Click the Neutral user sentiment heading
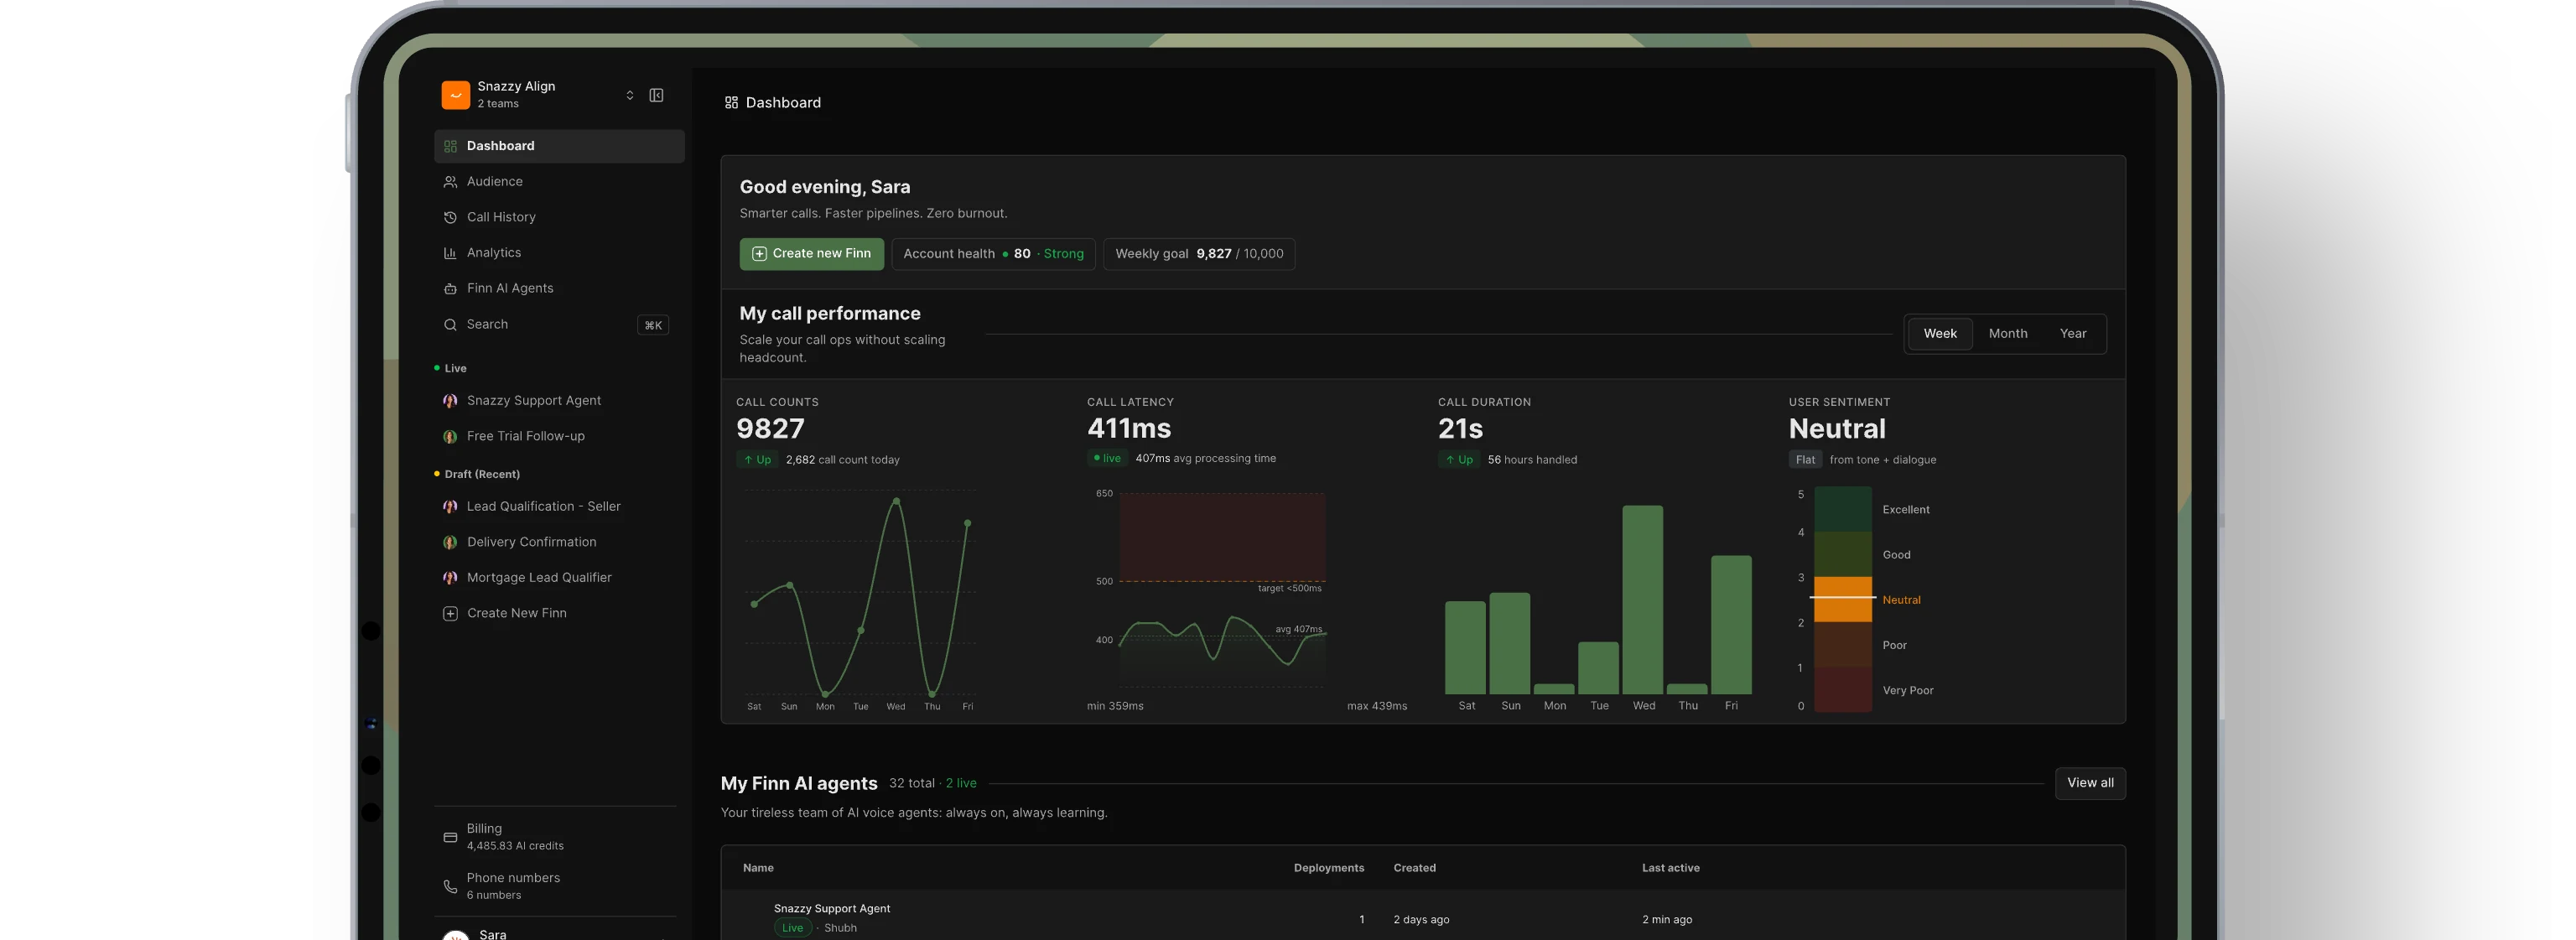2576x940 pixels. click(1837, 429)
